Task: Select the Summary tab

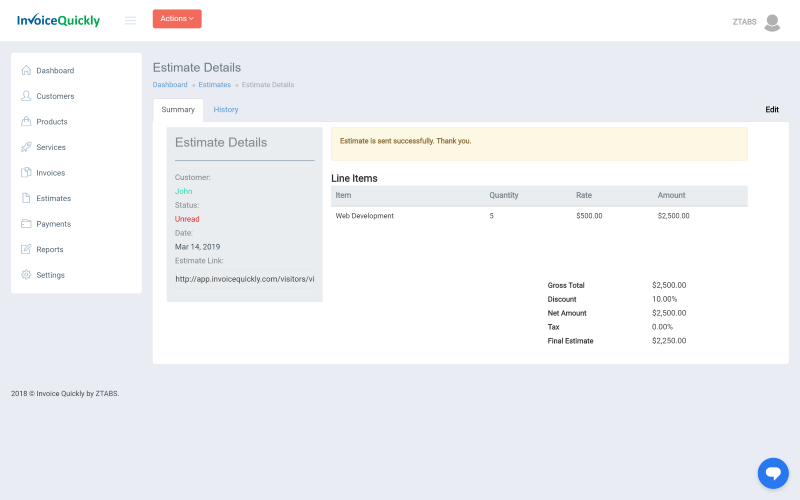Action: tap(178, 110)
